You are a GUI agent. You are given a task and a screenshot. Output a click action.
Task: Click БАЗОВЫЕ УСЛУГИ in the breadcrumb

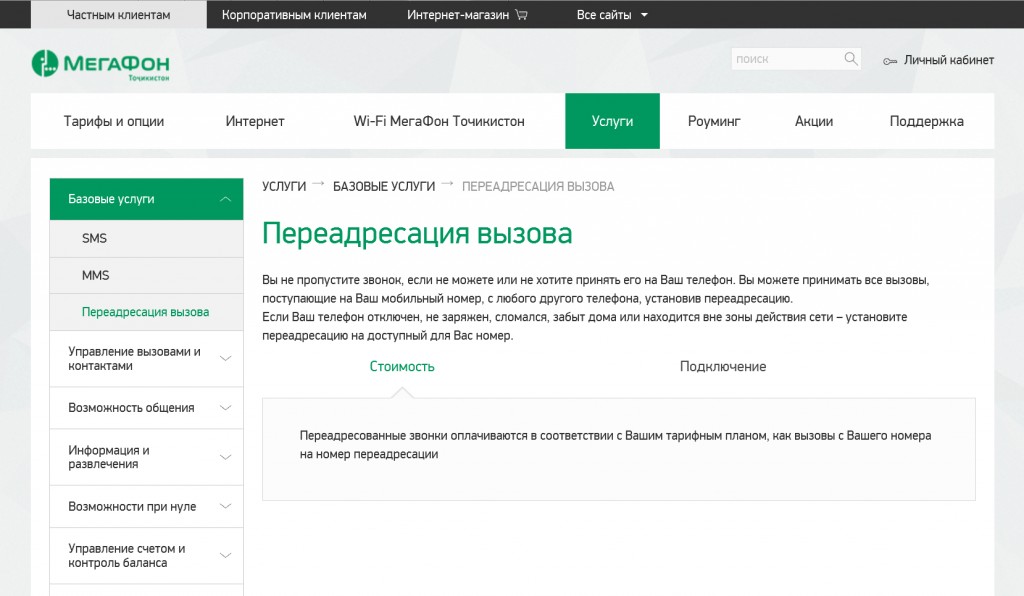point(383,187)
